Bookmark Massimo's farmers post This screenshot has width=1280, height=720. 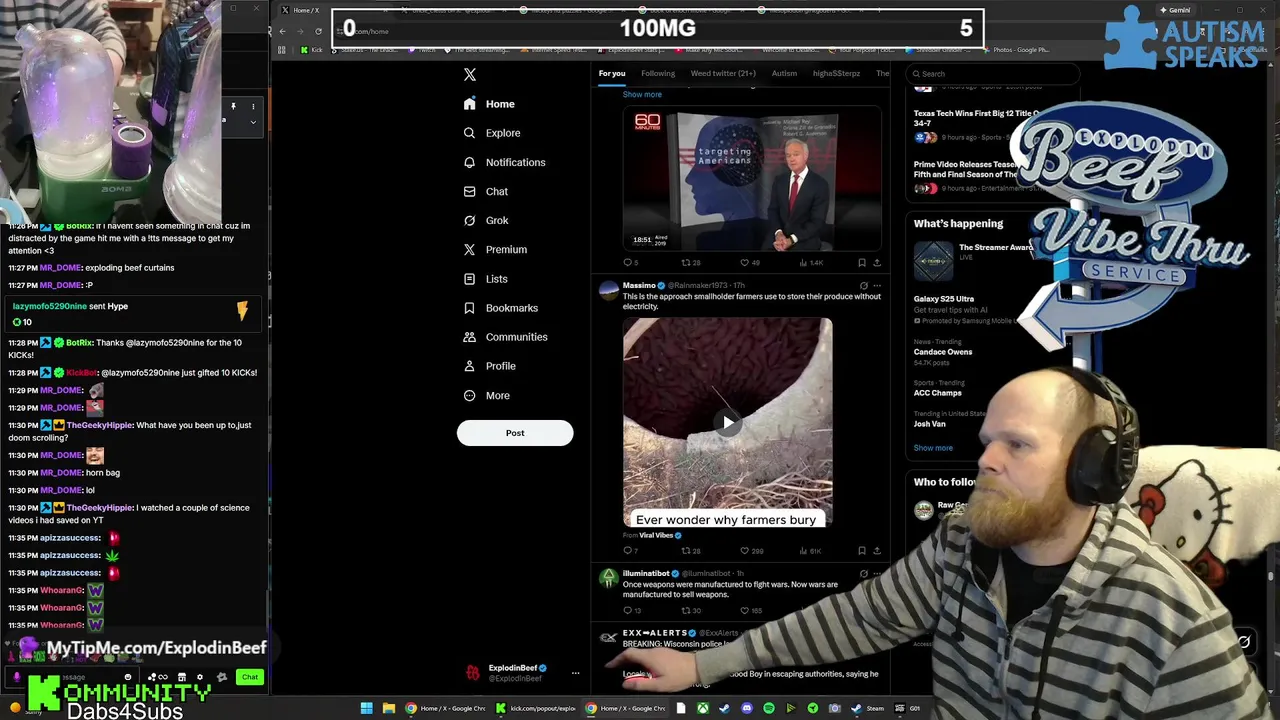861,551
